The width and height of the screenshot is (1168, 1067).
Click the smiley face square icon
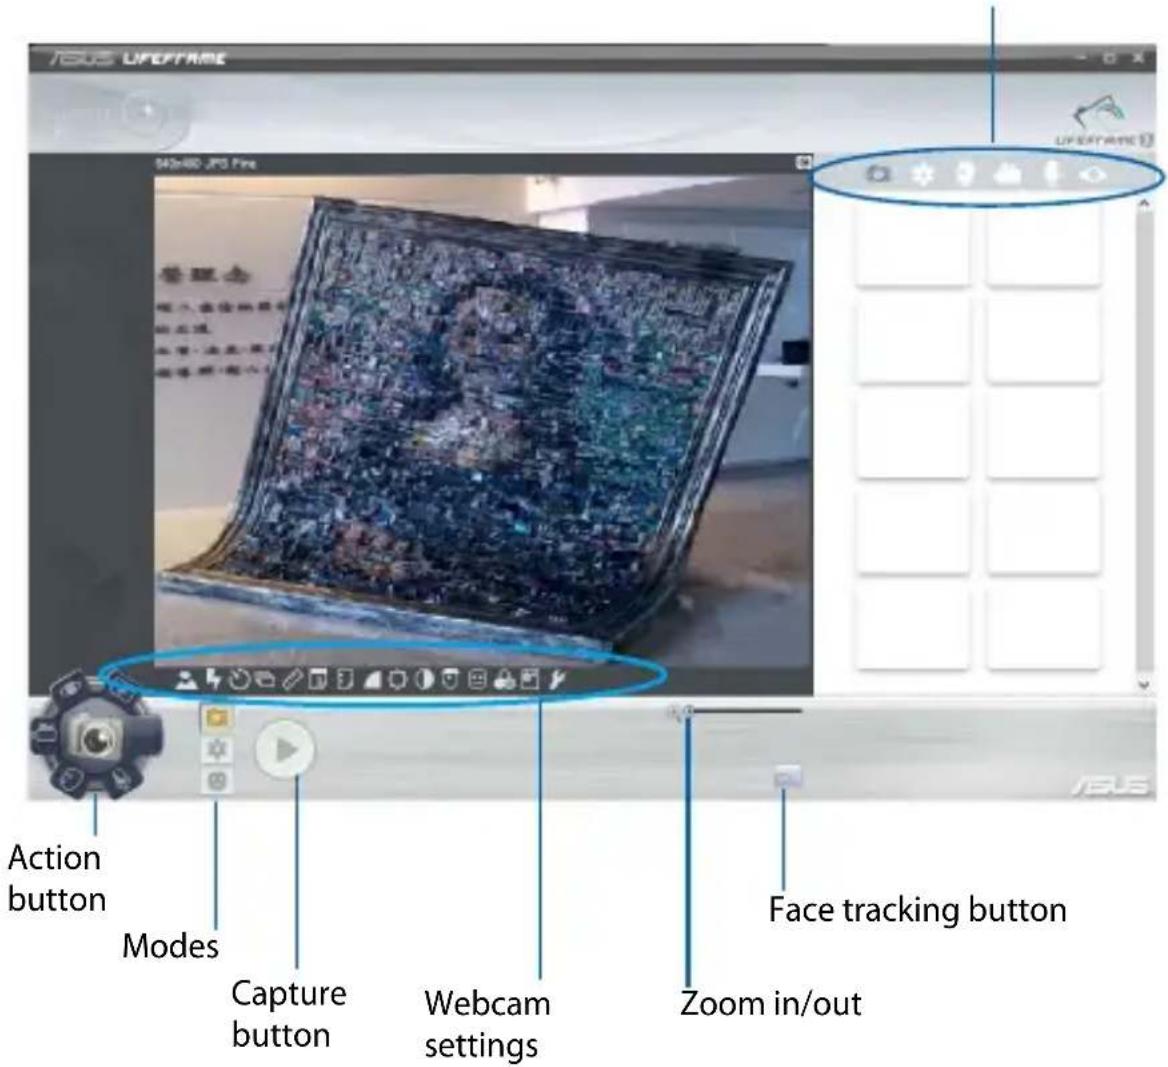click(x=477, y=680)
